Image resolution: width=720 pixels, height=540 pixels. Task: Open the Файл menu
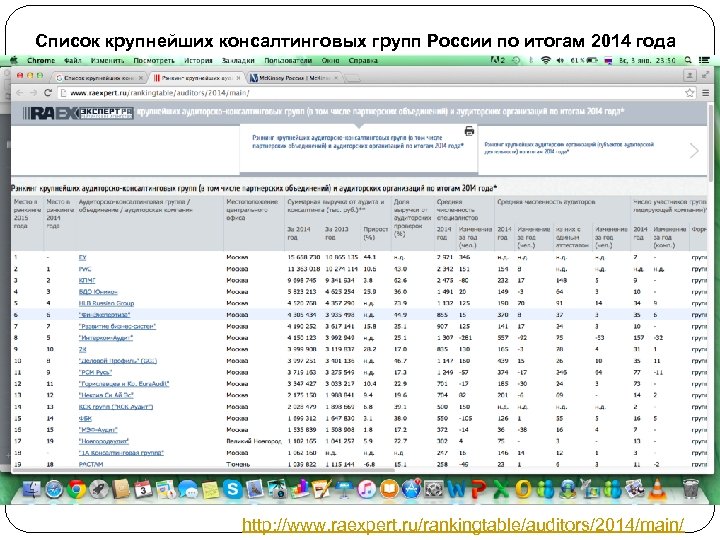pyautogui.click(x=73, y=60)
